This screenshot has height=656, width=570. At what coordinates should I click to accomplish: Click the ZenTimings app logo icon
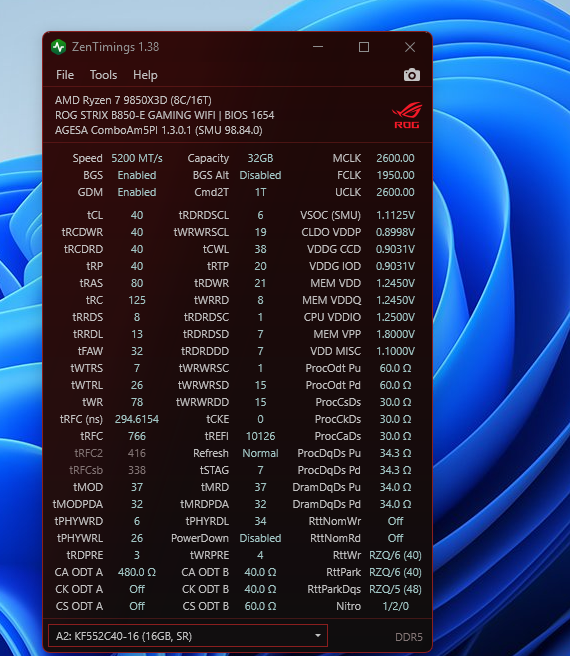pos(59,47)
